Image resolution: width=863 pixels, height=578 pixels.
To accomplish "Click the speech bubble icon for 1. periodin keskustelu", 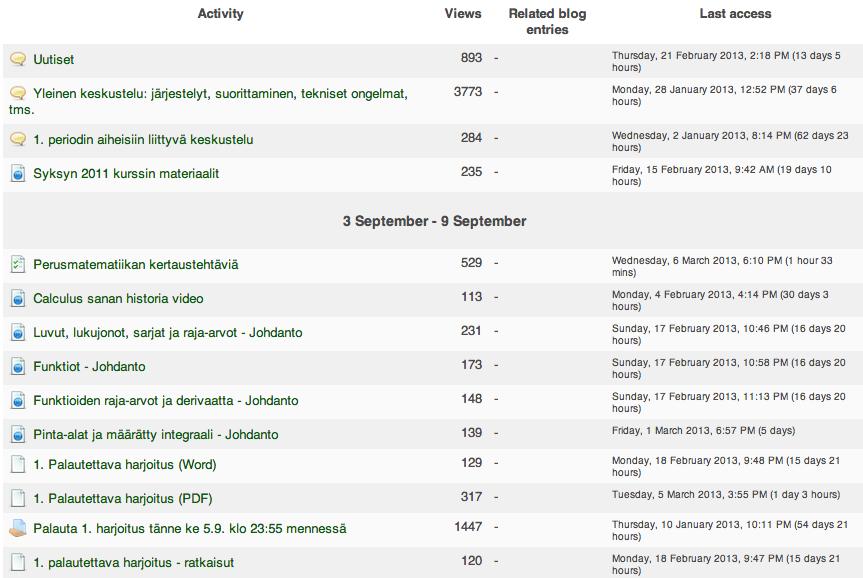I will tap(18, 139).
